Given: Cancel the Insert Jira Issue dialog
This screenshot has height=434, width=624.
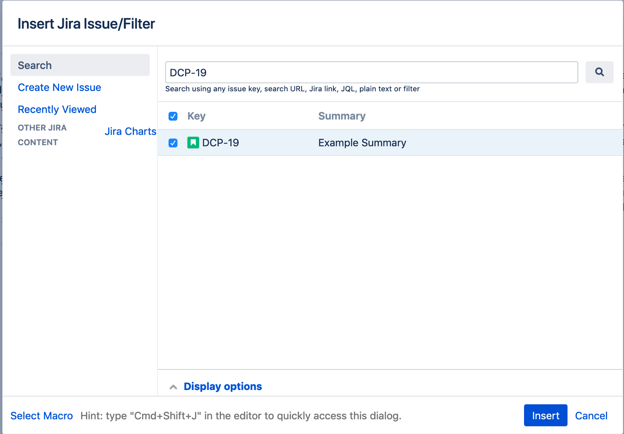Looking at the screenshot, I should click(x=591, y=416).
